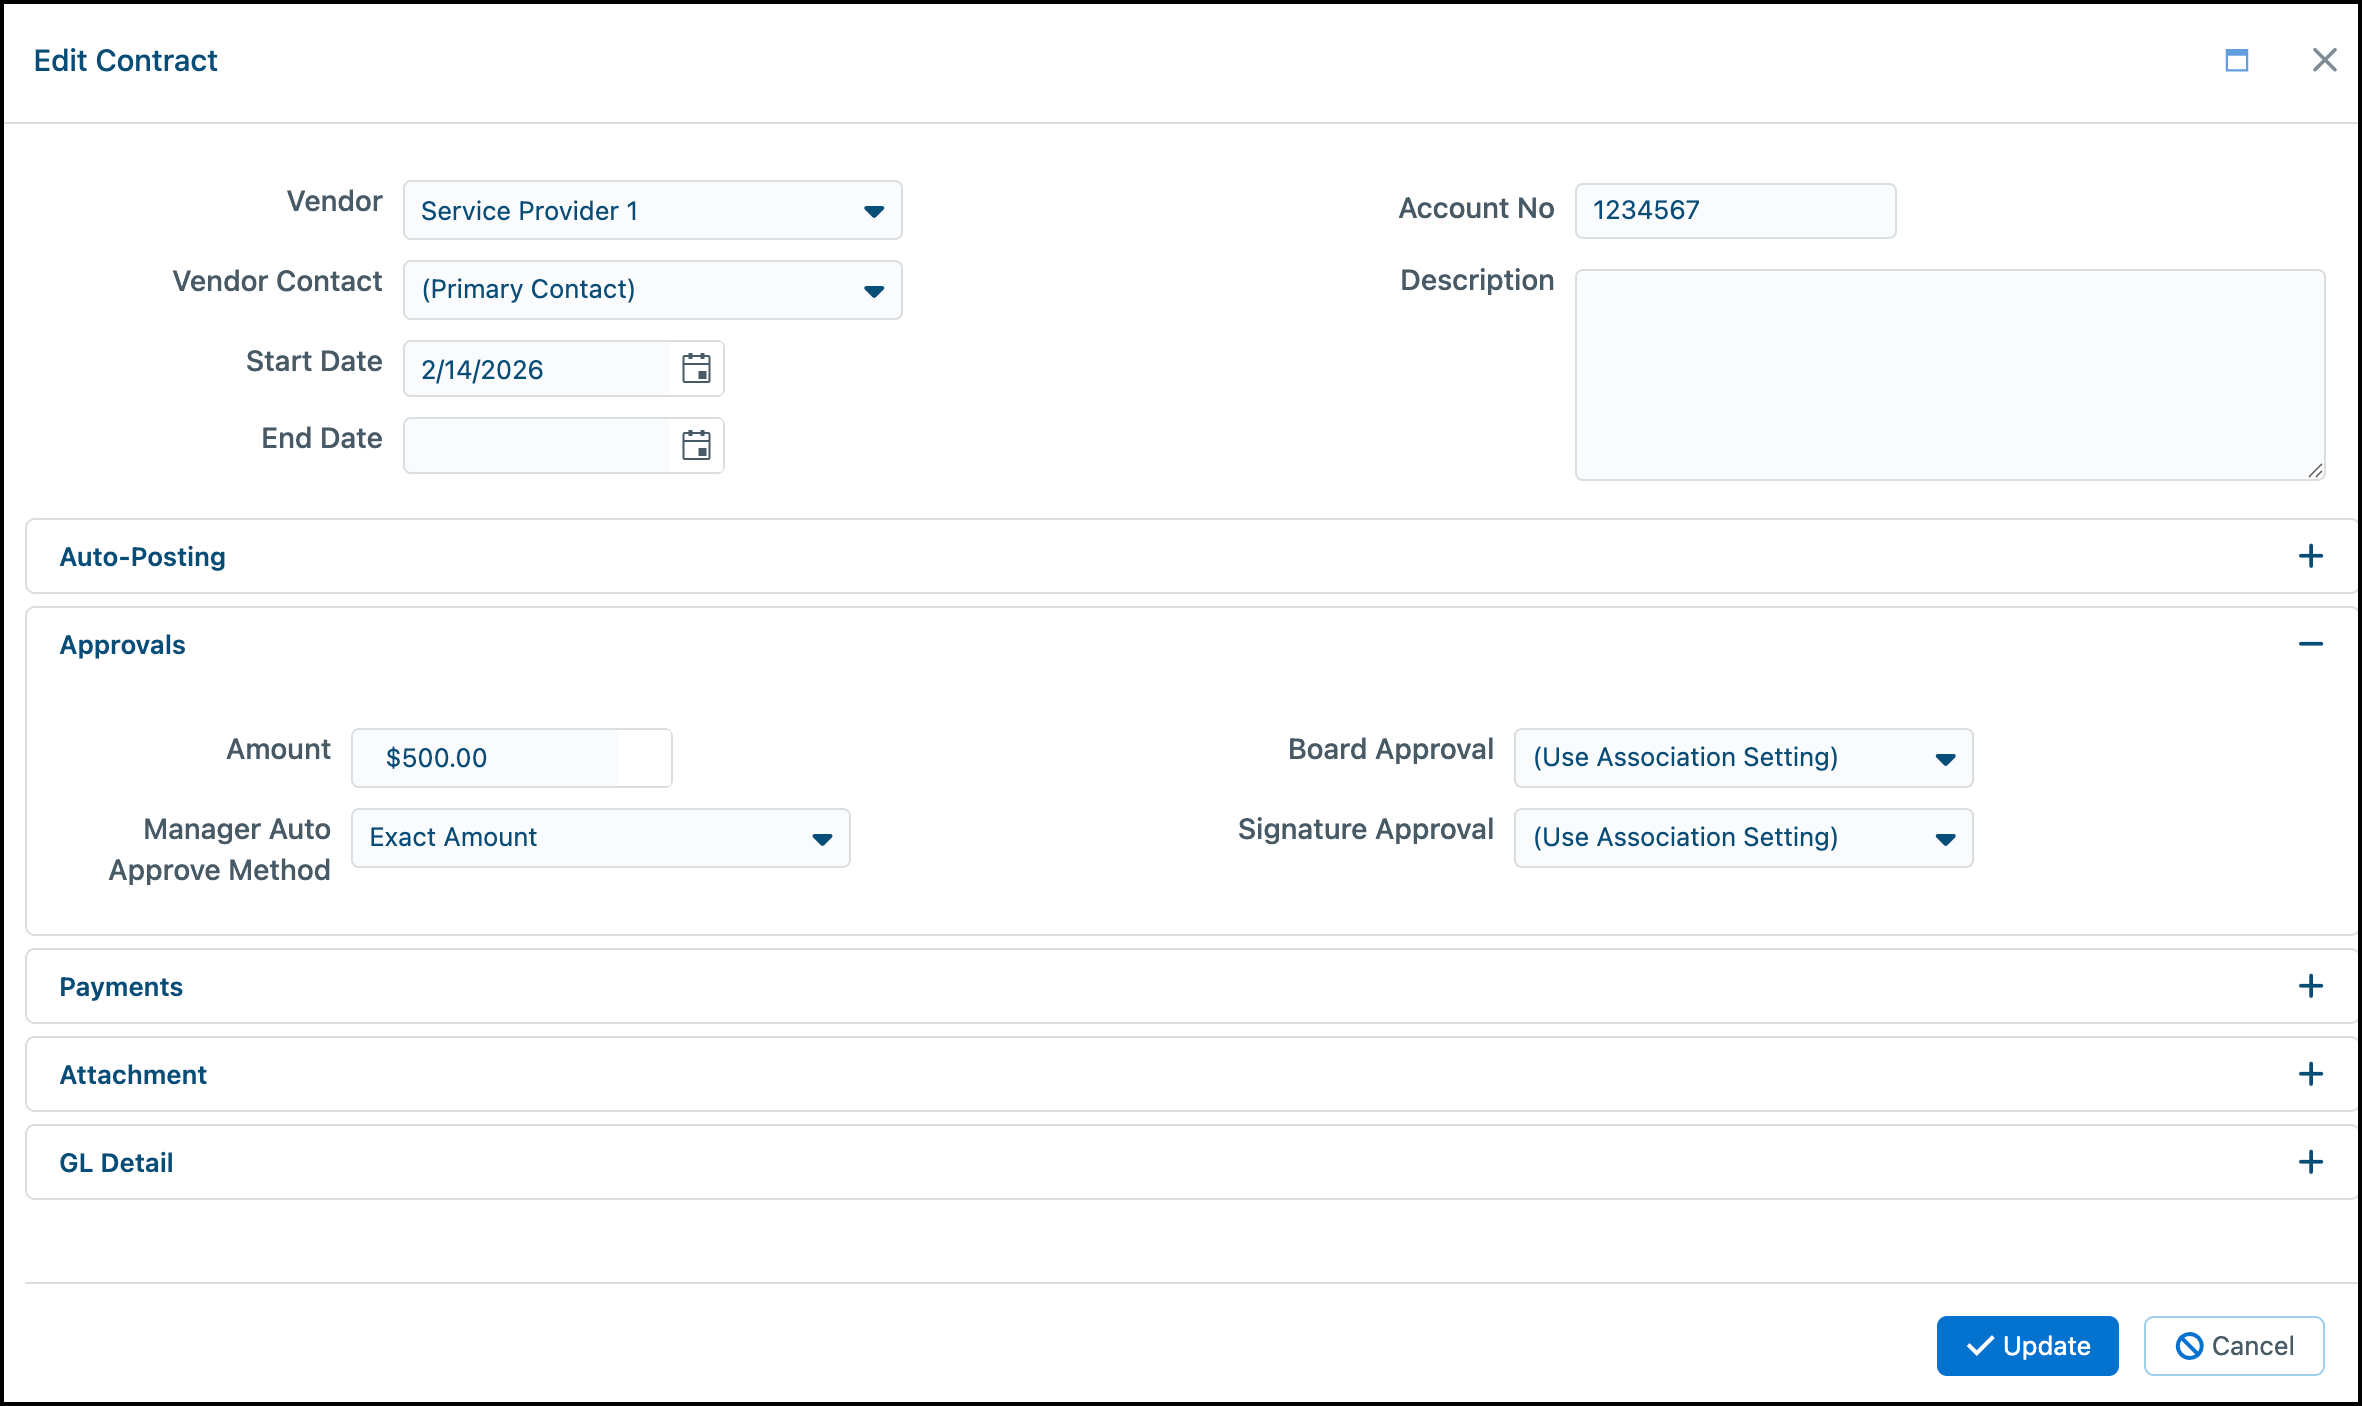This screenshot has width=2362, height=1406.
Task: Open the Vendor Contact dropdown
Action: coord(652,290)
